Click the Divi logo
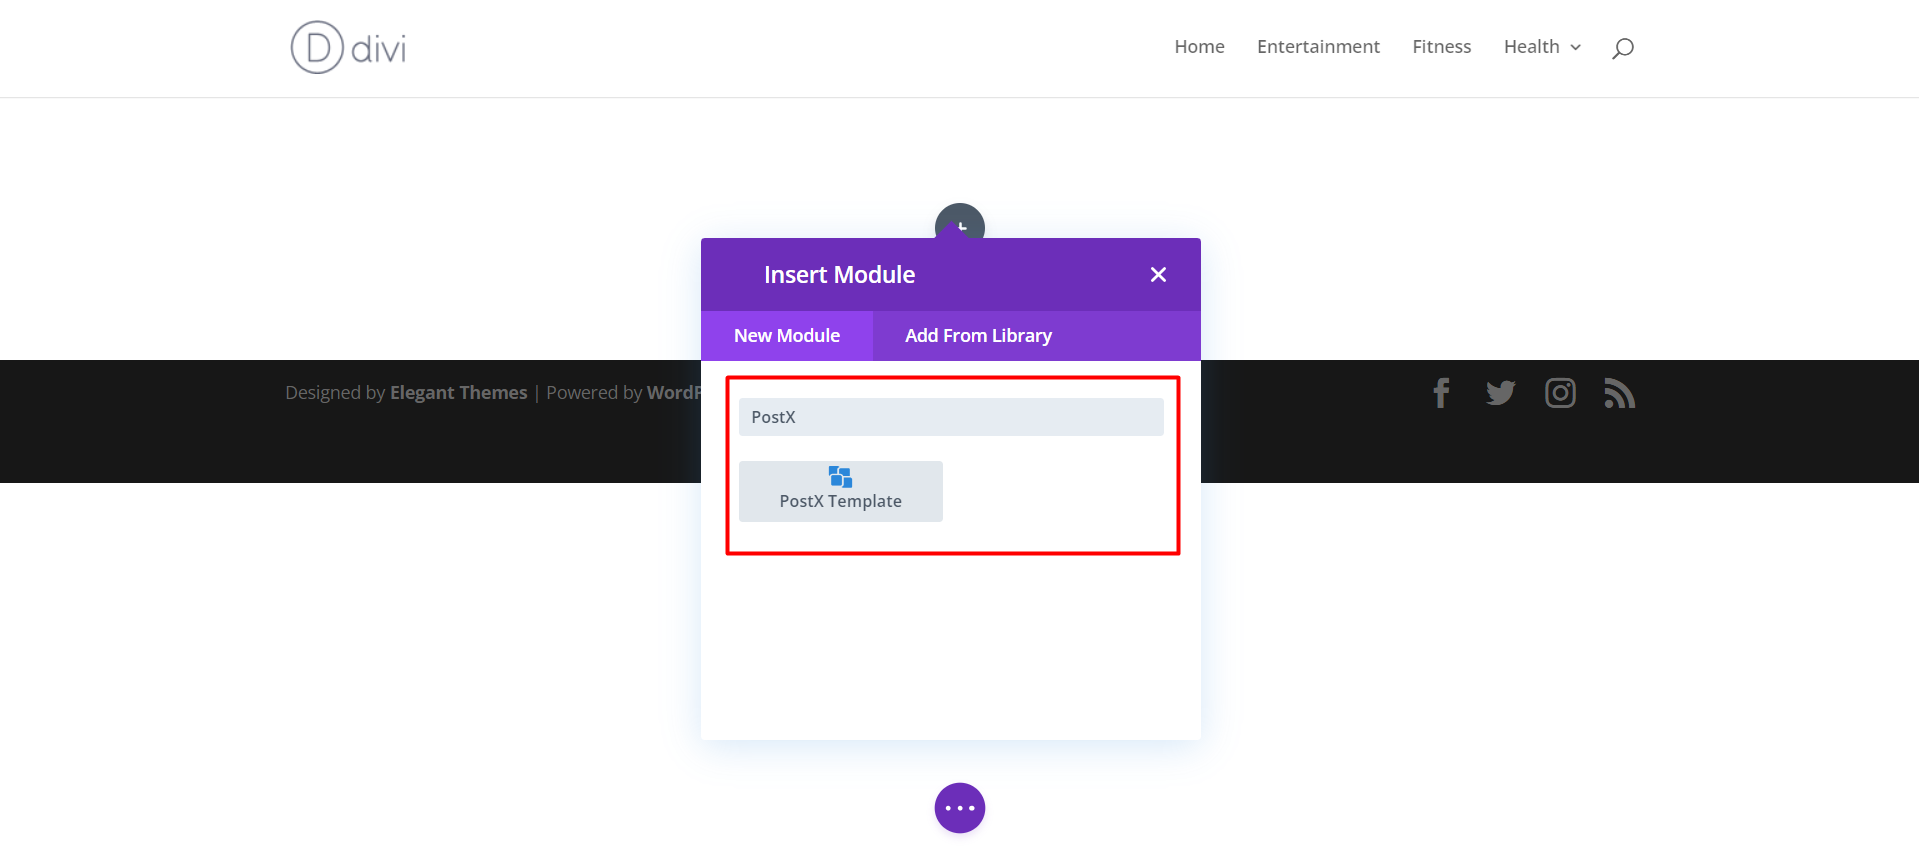 pos(348,47)
